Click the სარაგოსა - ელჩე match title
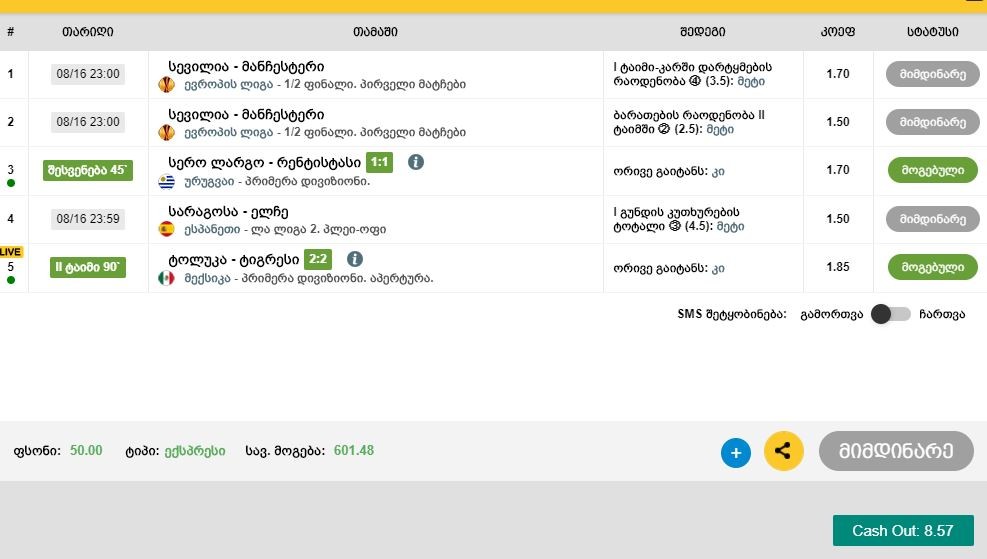987x559 pixels. 228,212
